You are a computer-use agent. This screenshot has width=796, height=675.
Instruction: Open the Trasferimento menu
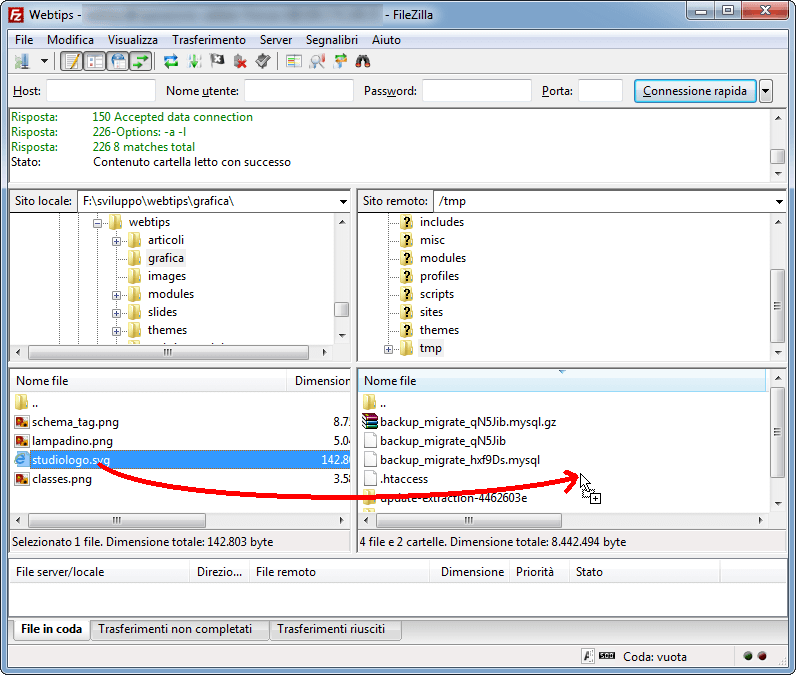point(208,39)
